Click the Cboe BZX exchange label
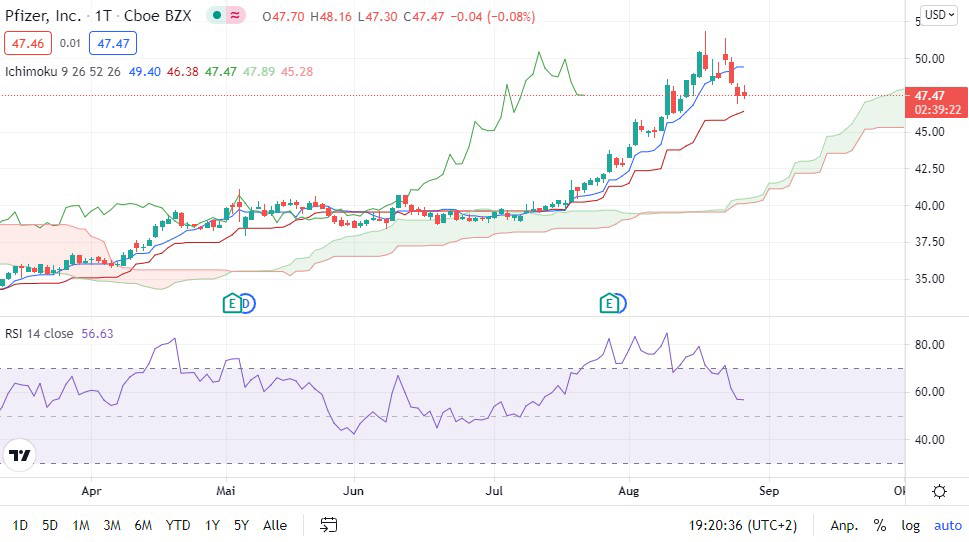 pyautogui.click(x=158, y=16)
